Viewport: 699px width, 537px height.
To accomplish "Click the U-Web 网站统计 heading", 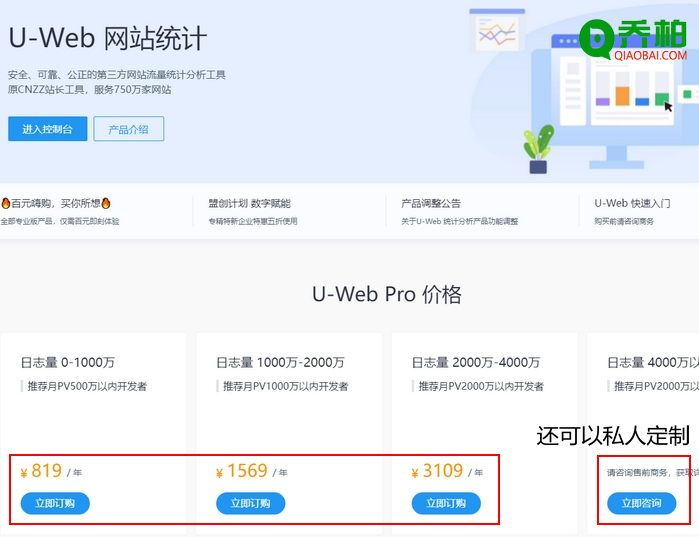I will (x=108, y=39).
